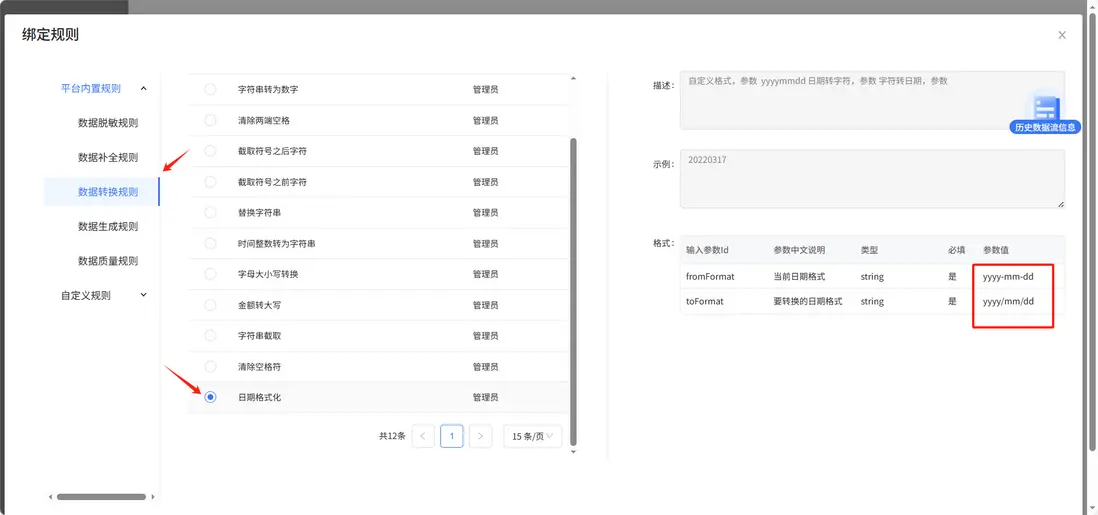Click the 示例 example text area

point(872,178)
